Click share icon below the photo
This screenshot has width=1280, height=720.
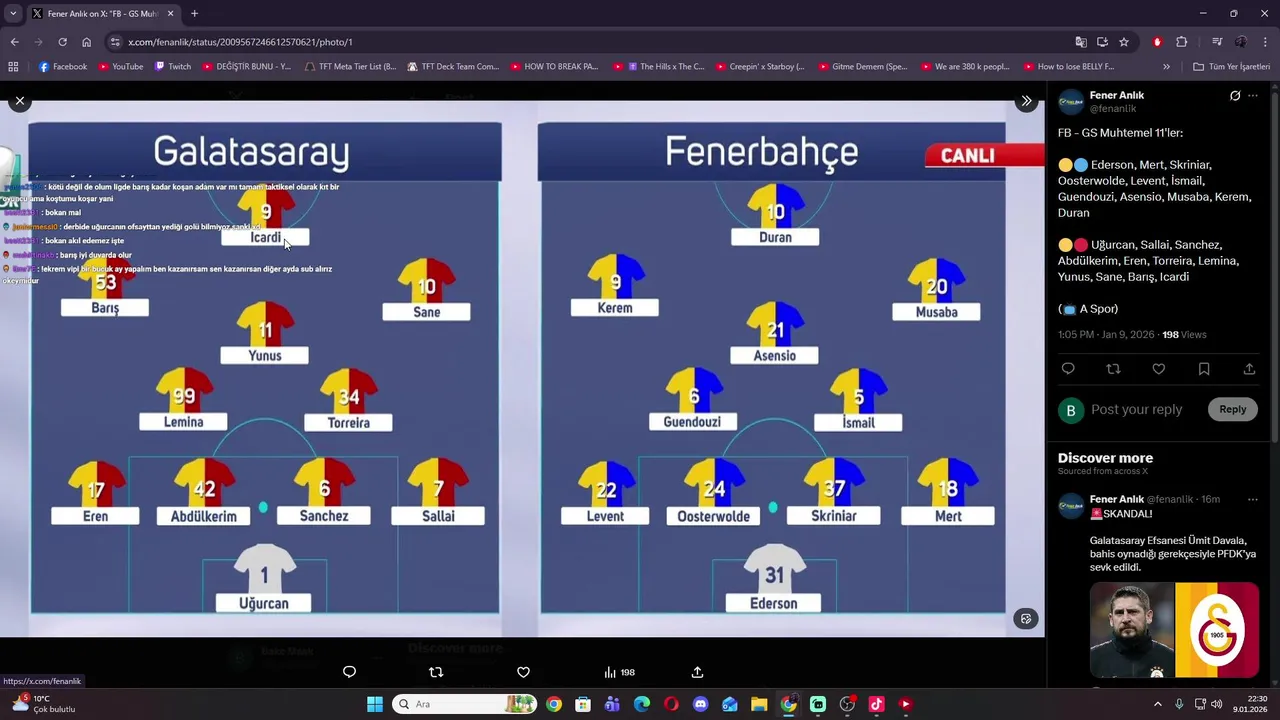[697, 672]
